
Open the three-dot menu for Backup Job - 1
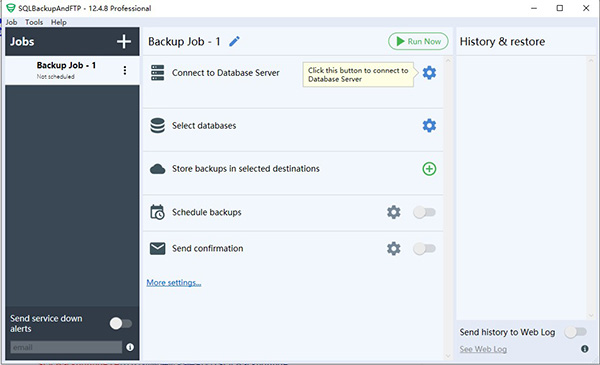point(125,70)
